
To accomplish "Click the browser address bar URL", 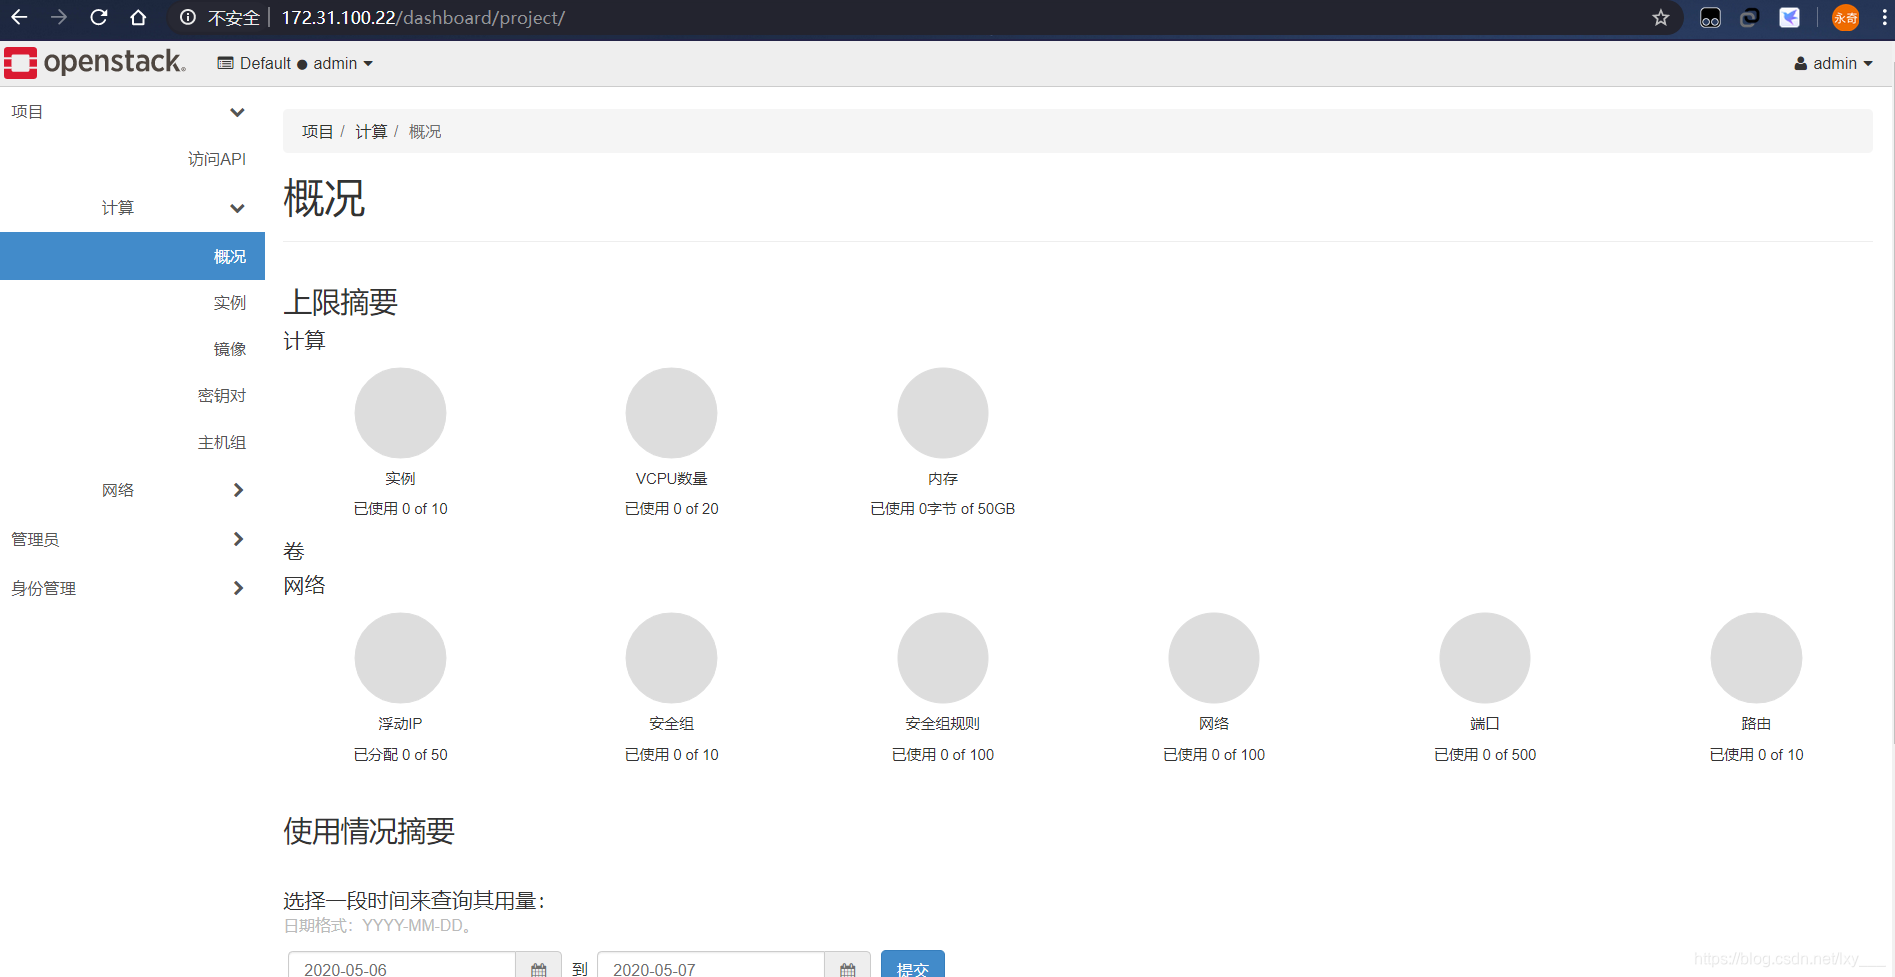I will tap(423, 17).
